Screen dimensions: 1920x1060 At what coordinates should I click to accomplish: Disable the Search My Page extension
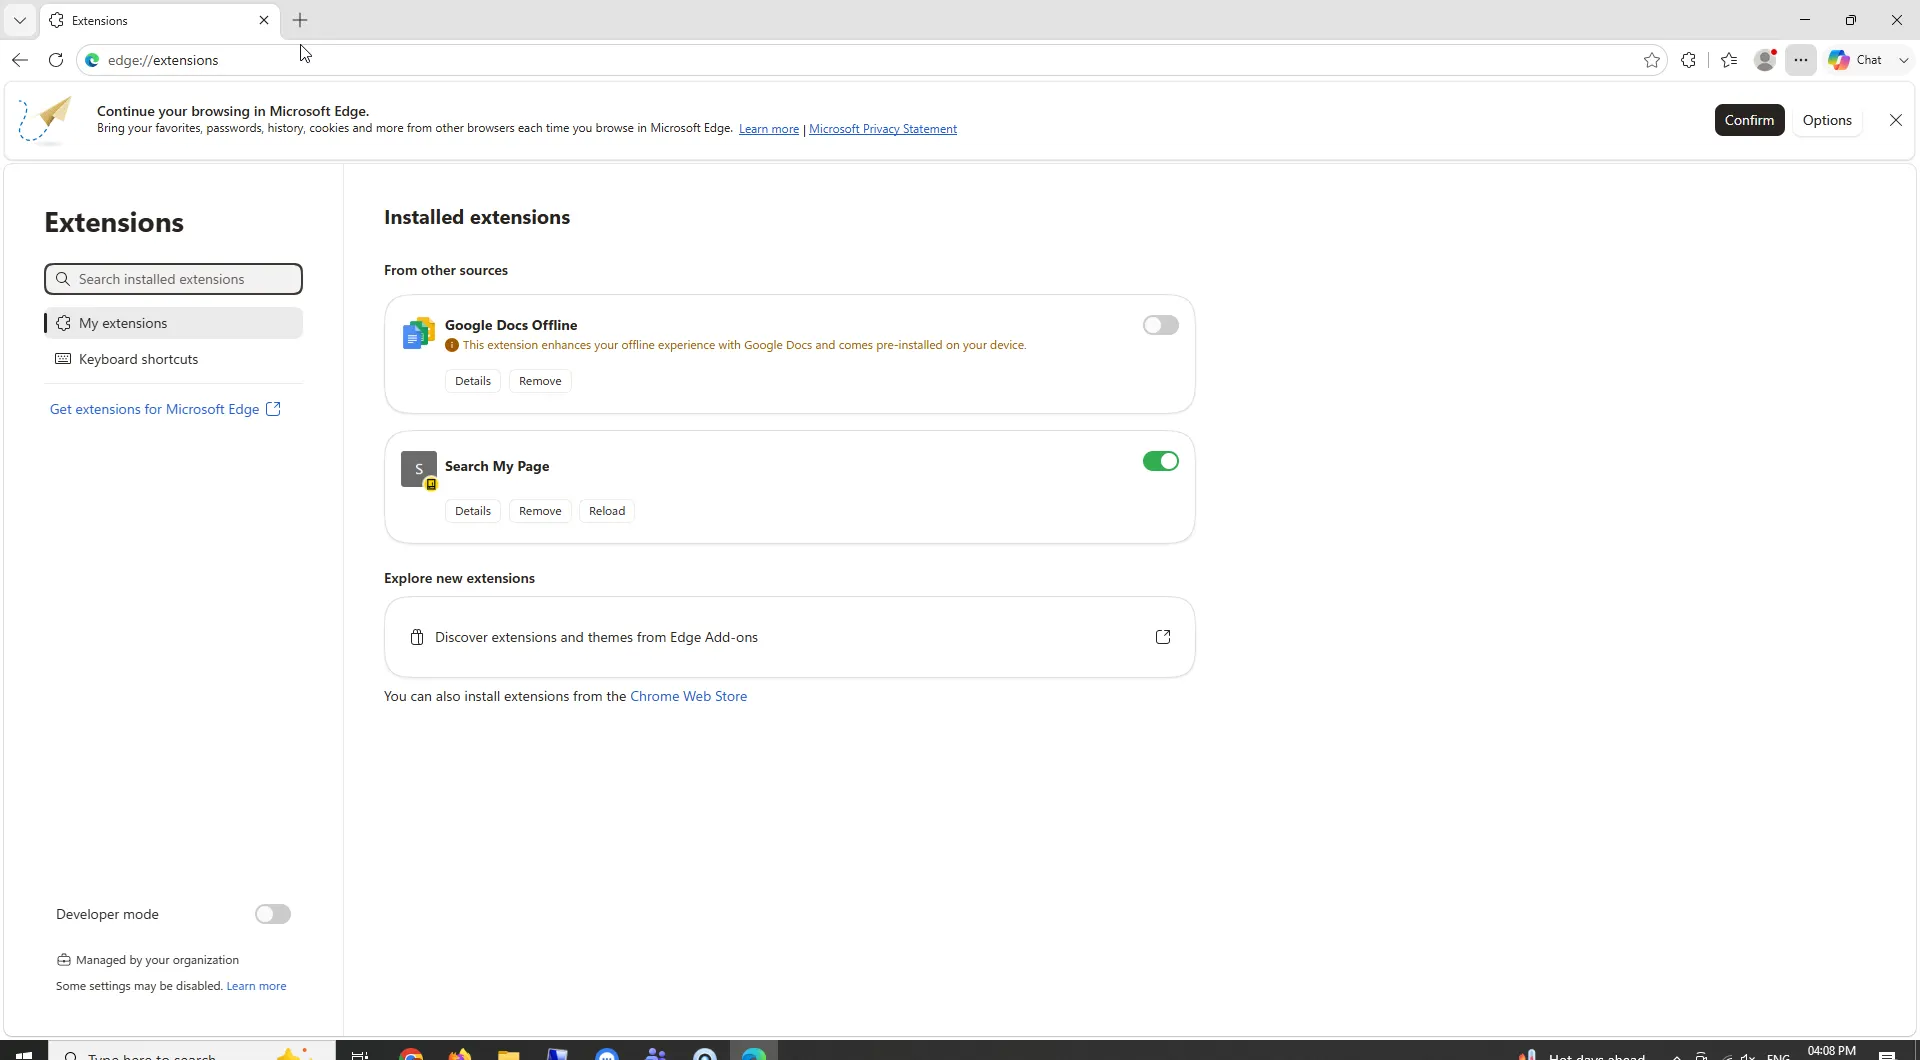pyautogui.click(x=1161, y=461)
